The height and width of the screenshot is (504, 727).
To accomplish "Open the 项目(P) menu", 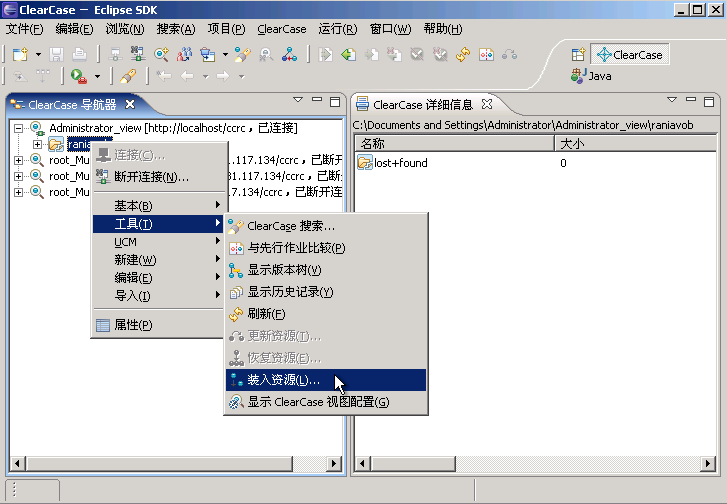I will (x=226, y=29).
